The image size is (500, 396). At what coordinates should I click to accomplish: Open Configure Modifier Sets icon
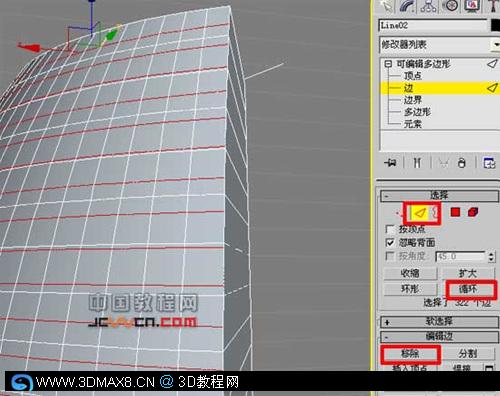(x=489, y=163)
